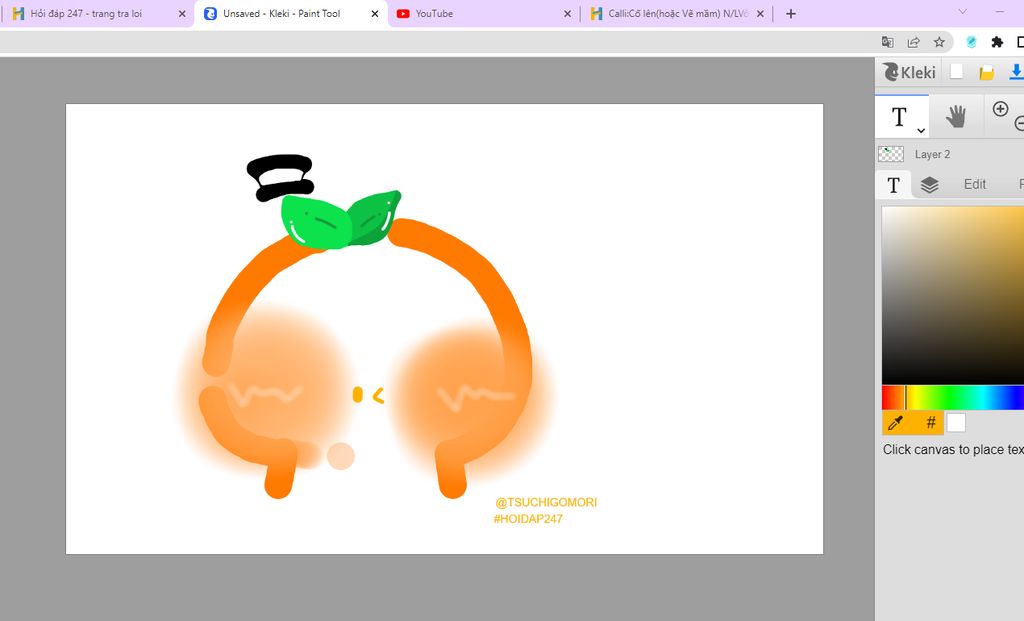Viewport: 1024px width, 621px height.
Task: Open the Edit tab
Action: click(x=974, y=184)
